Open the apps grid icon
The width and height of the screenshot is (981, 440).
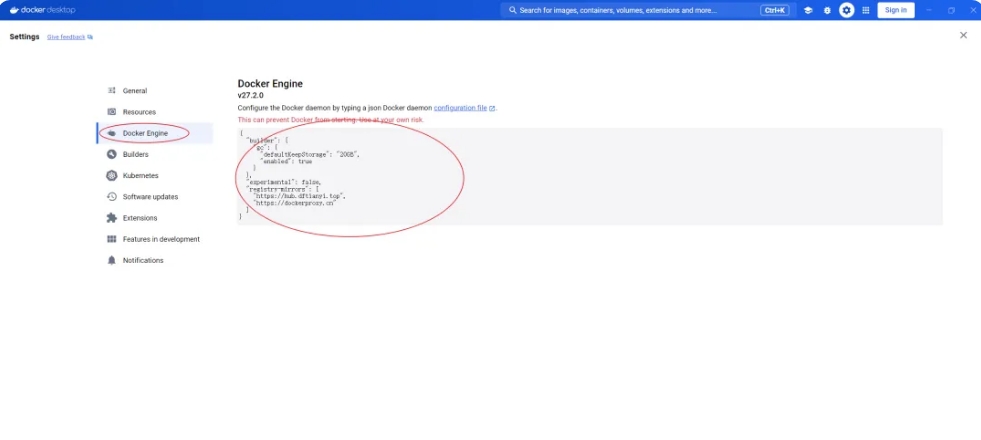point(866,10)
